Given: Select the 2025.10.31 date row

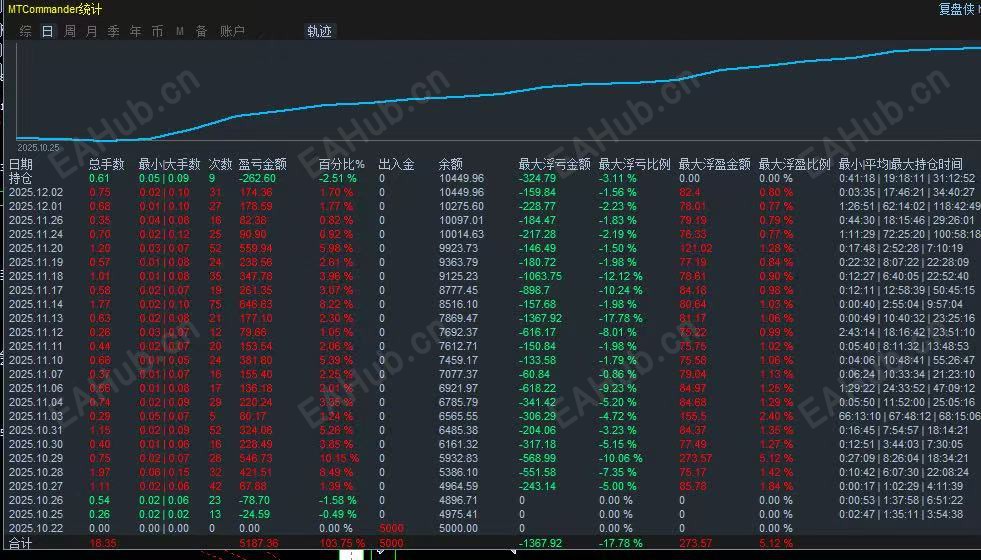Looking at the screenshot, I should point(491,430).
